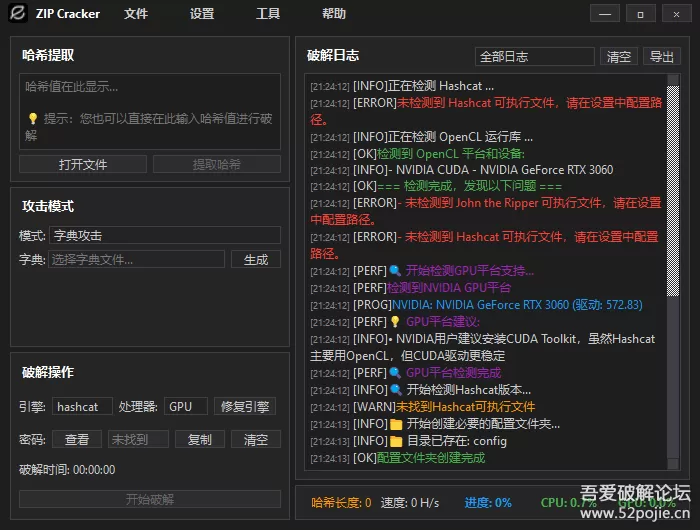Open the 设置 menu
This screenshot has width=700, height=530.
(x=202, y=14)
